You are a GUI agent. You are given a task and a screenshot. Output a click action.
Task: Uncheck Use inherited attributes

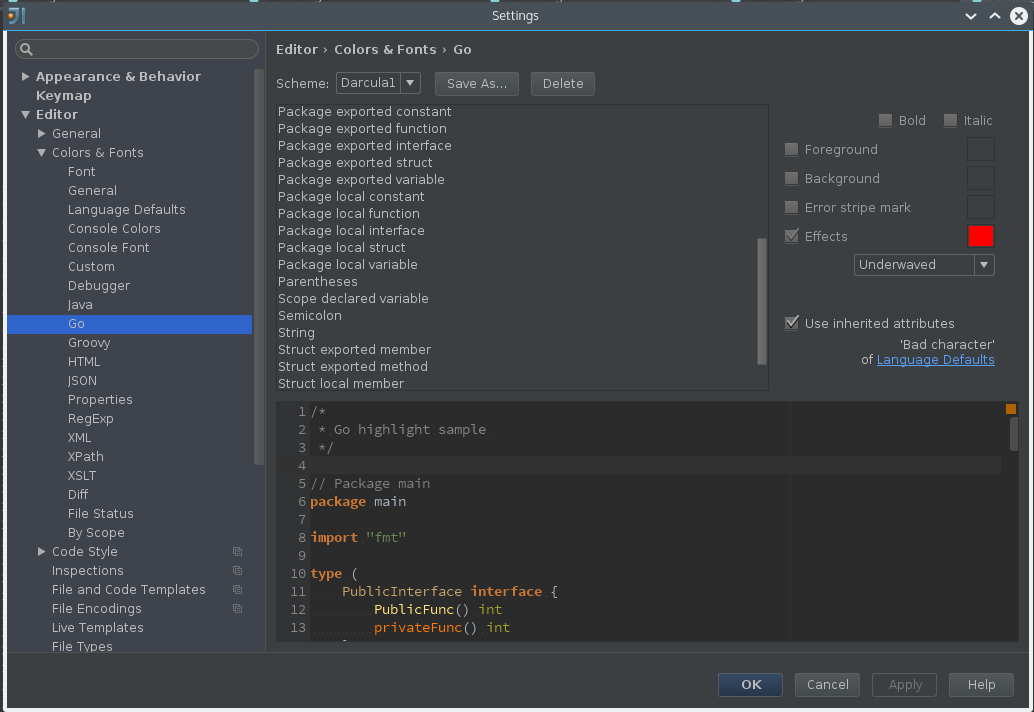[791, 323]
